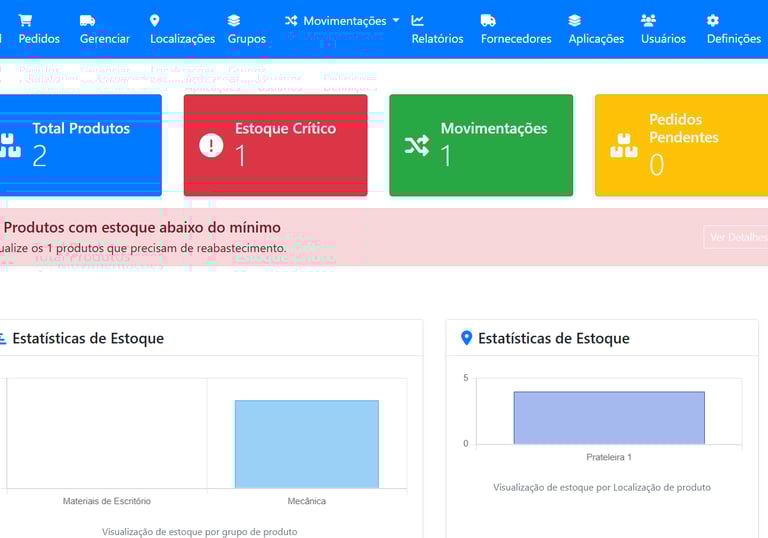The image size is (768, 538).
Task: Click the Localizações map pin icon
Action: [x=155, y=20]
